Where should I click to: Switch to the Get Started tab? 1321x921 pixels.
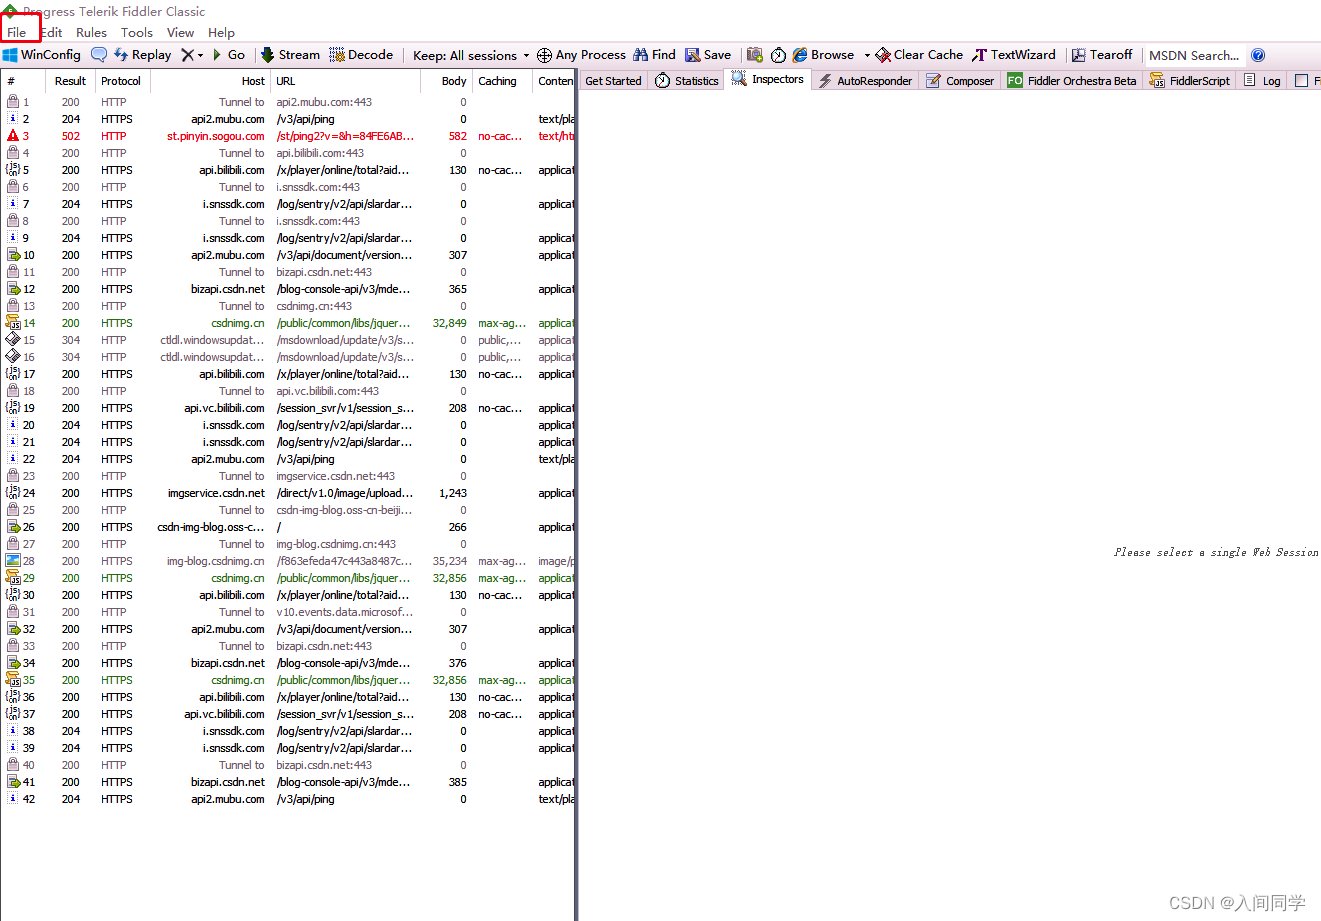pyautogui.click(x=613, y=81)
